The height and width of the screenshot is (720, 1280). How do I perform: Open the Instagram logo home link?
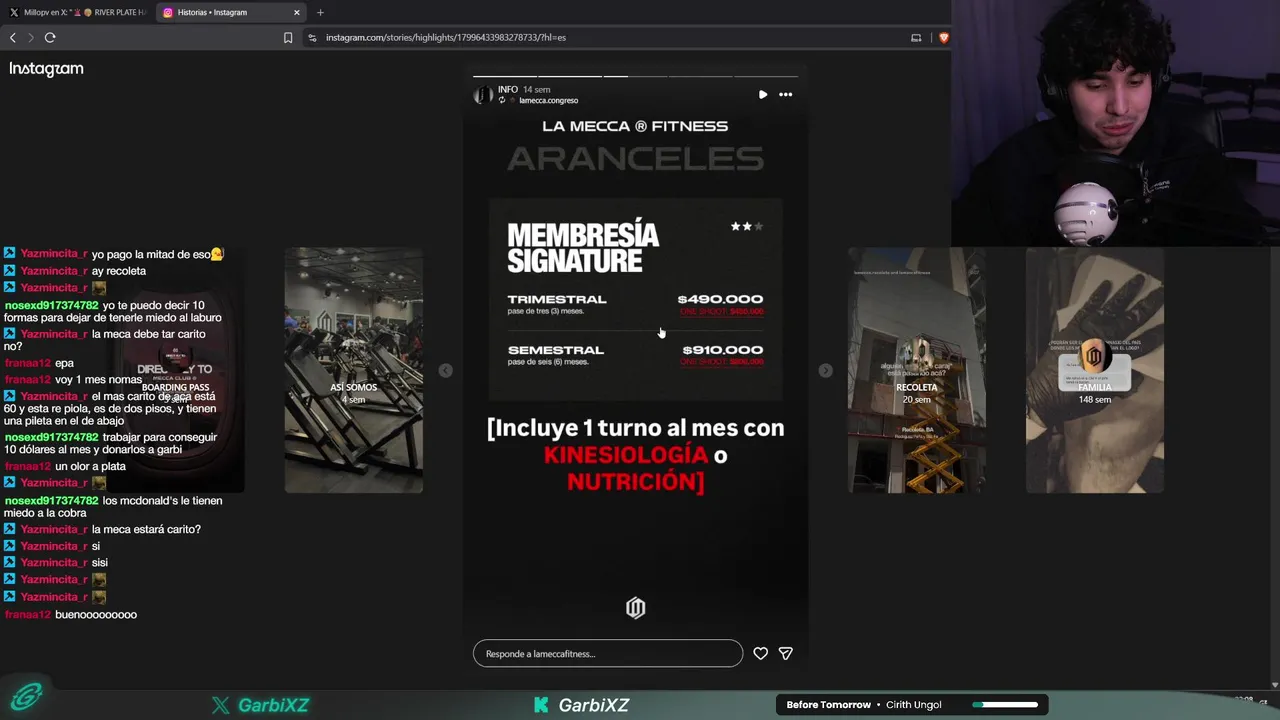pyautogui.click(x=46, y=69)
